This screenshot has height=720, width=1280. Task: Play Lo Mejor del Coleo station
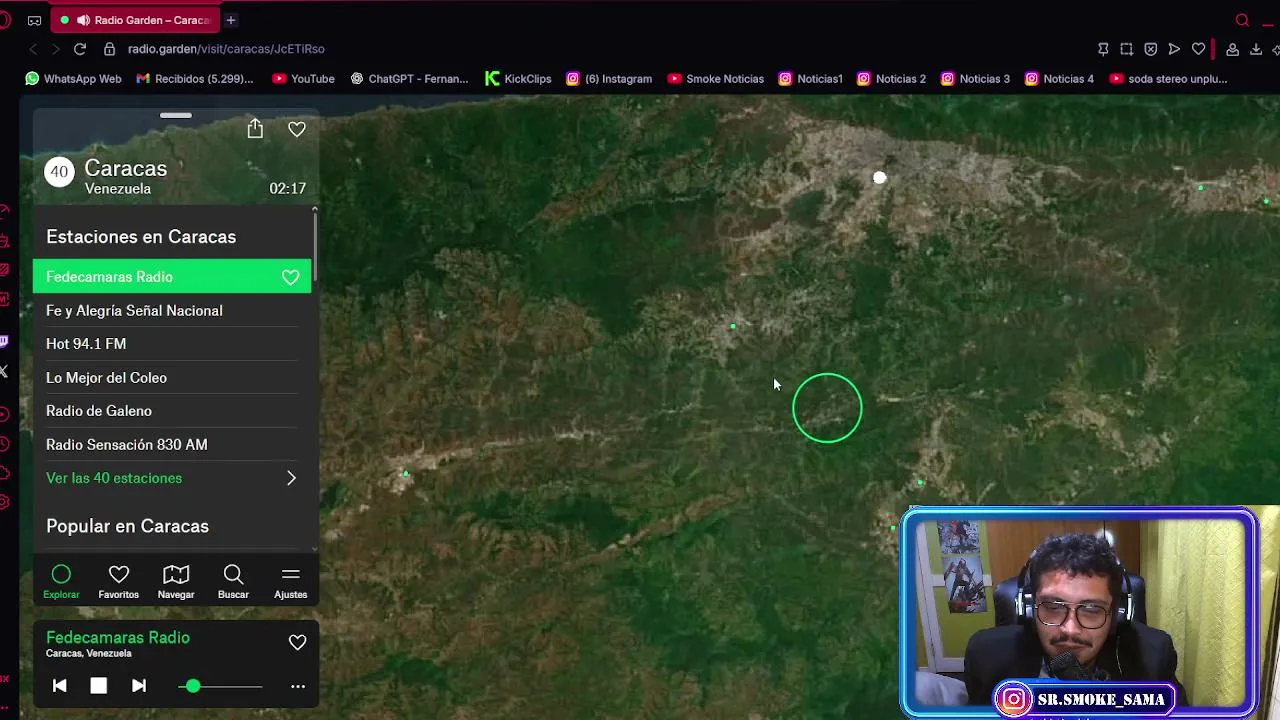click(x=172, y=378)
